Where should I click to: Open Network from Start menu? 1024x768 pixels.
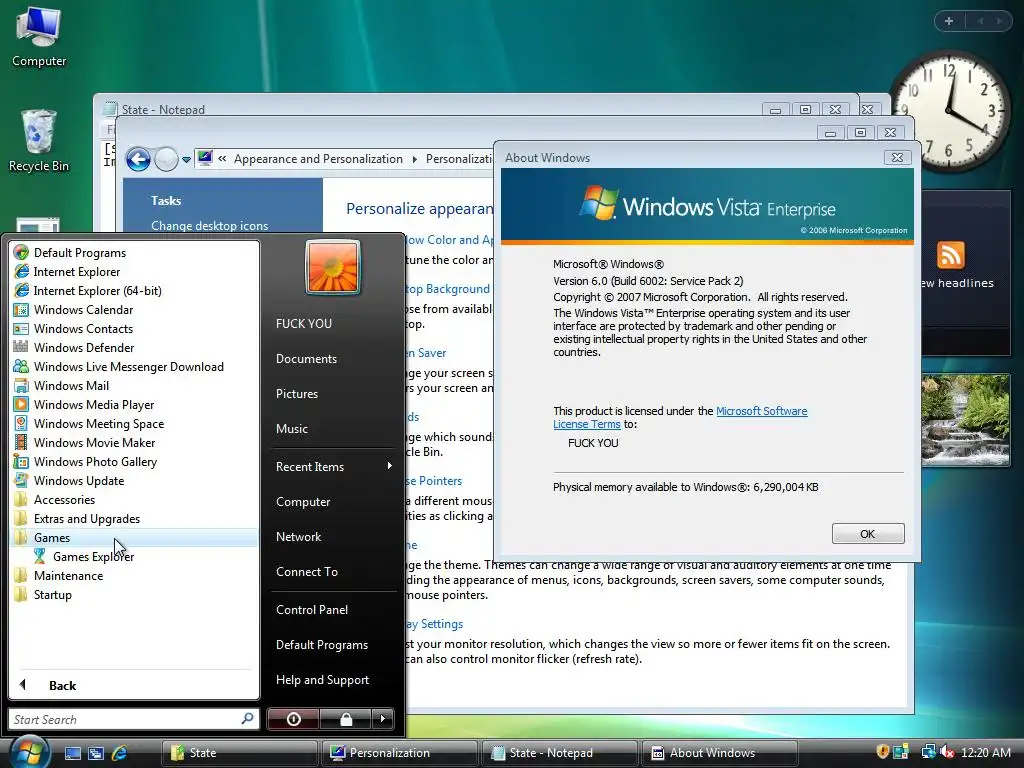(x=298, y=537)
